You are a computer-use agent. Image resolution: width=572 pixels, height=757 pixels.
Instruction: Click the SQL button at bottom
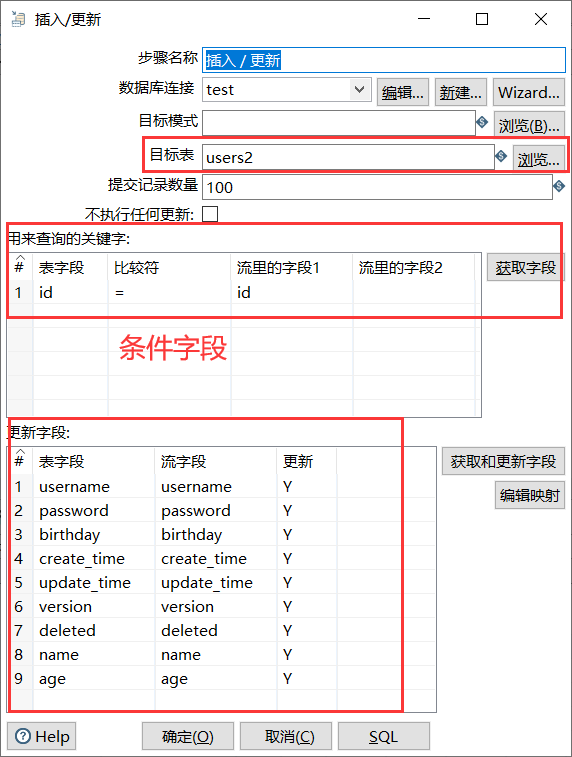pos(383,736)
